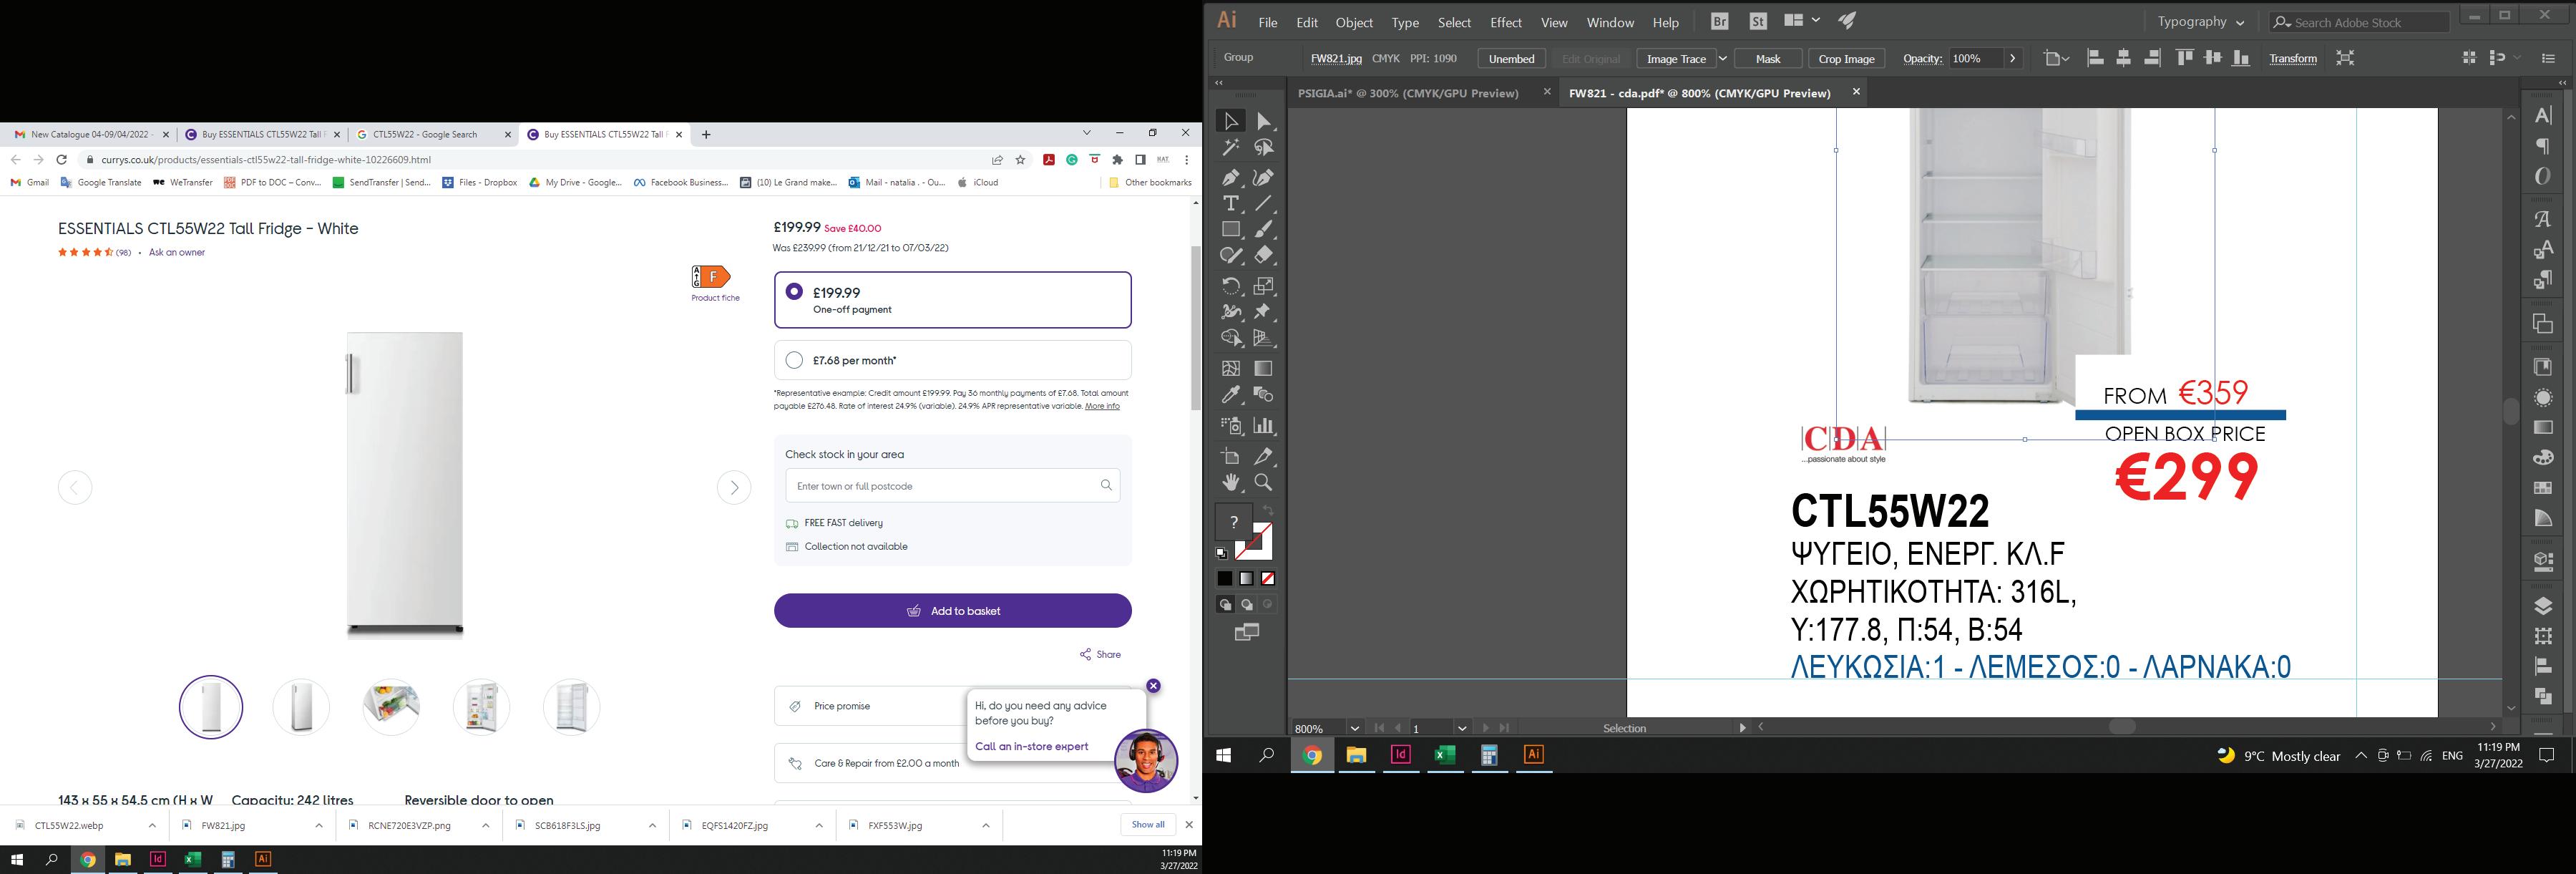
Task: Choose the £7.68 per month option
Action: click(x=794, y=360)
